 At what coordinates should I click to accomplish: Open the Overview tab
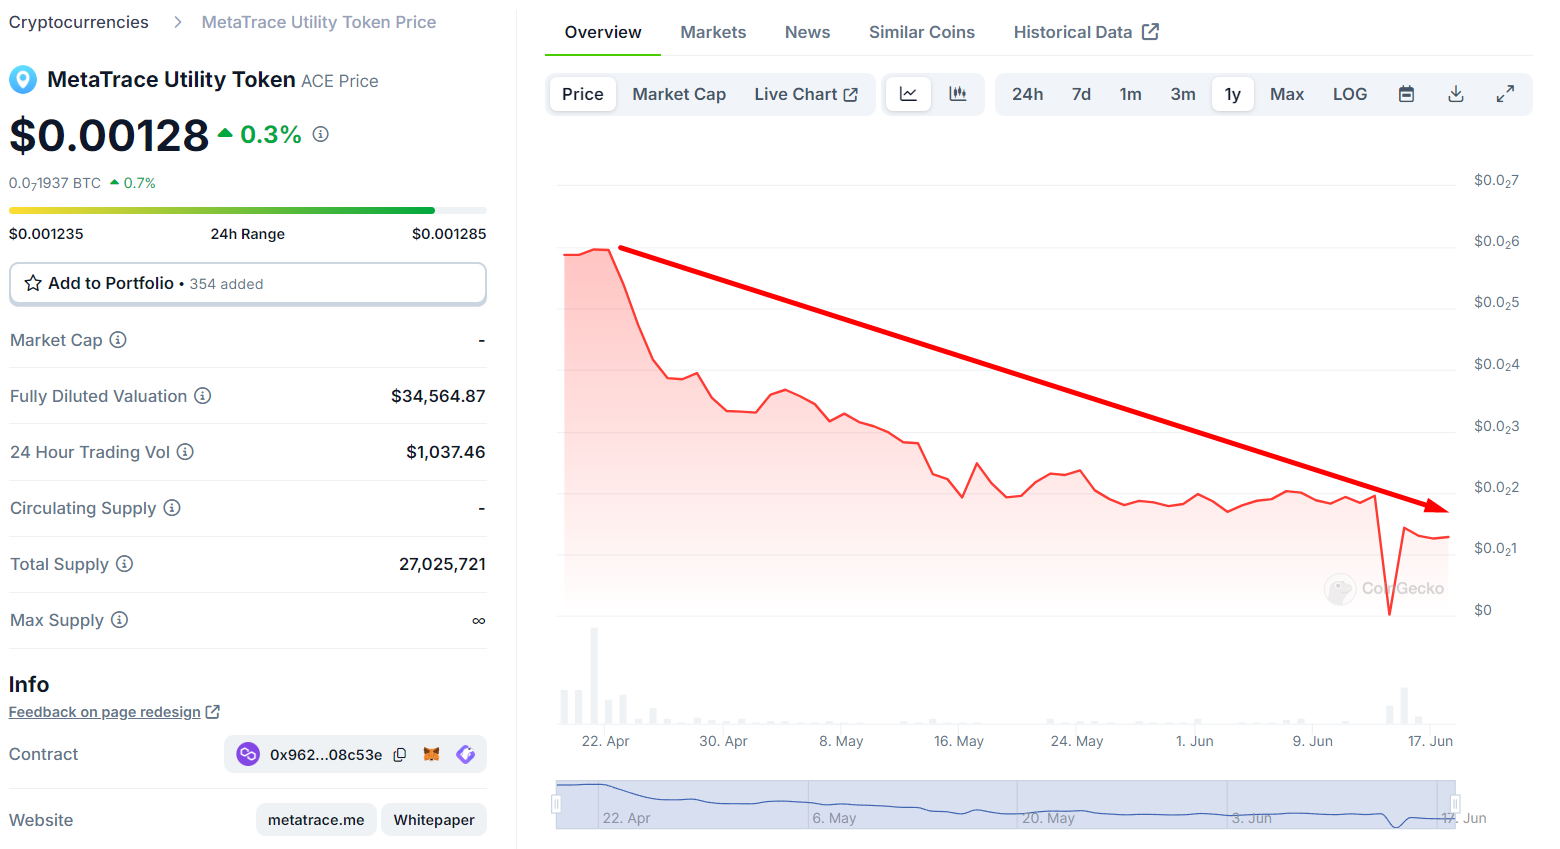click(x=603, y=32)
